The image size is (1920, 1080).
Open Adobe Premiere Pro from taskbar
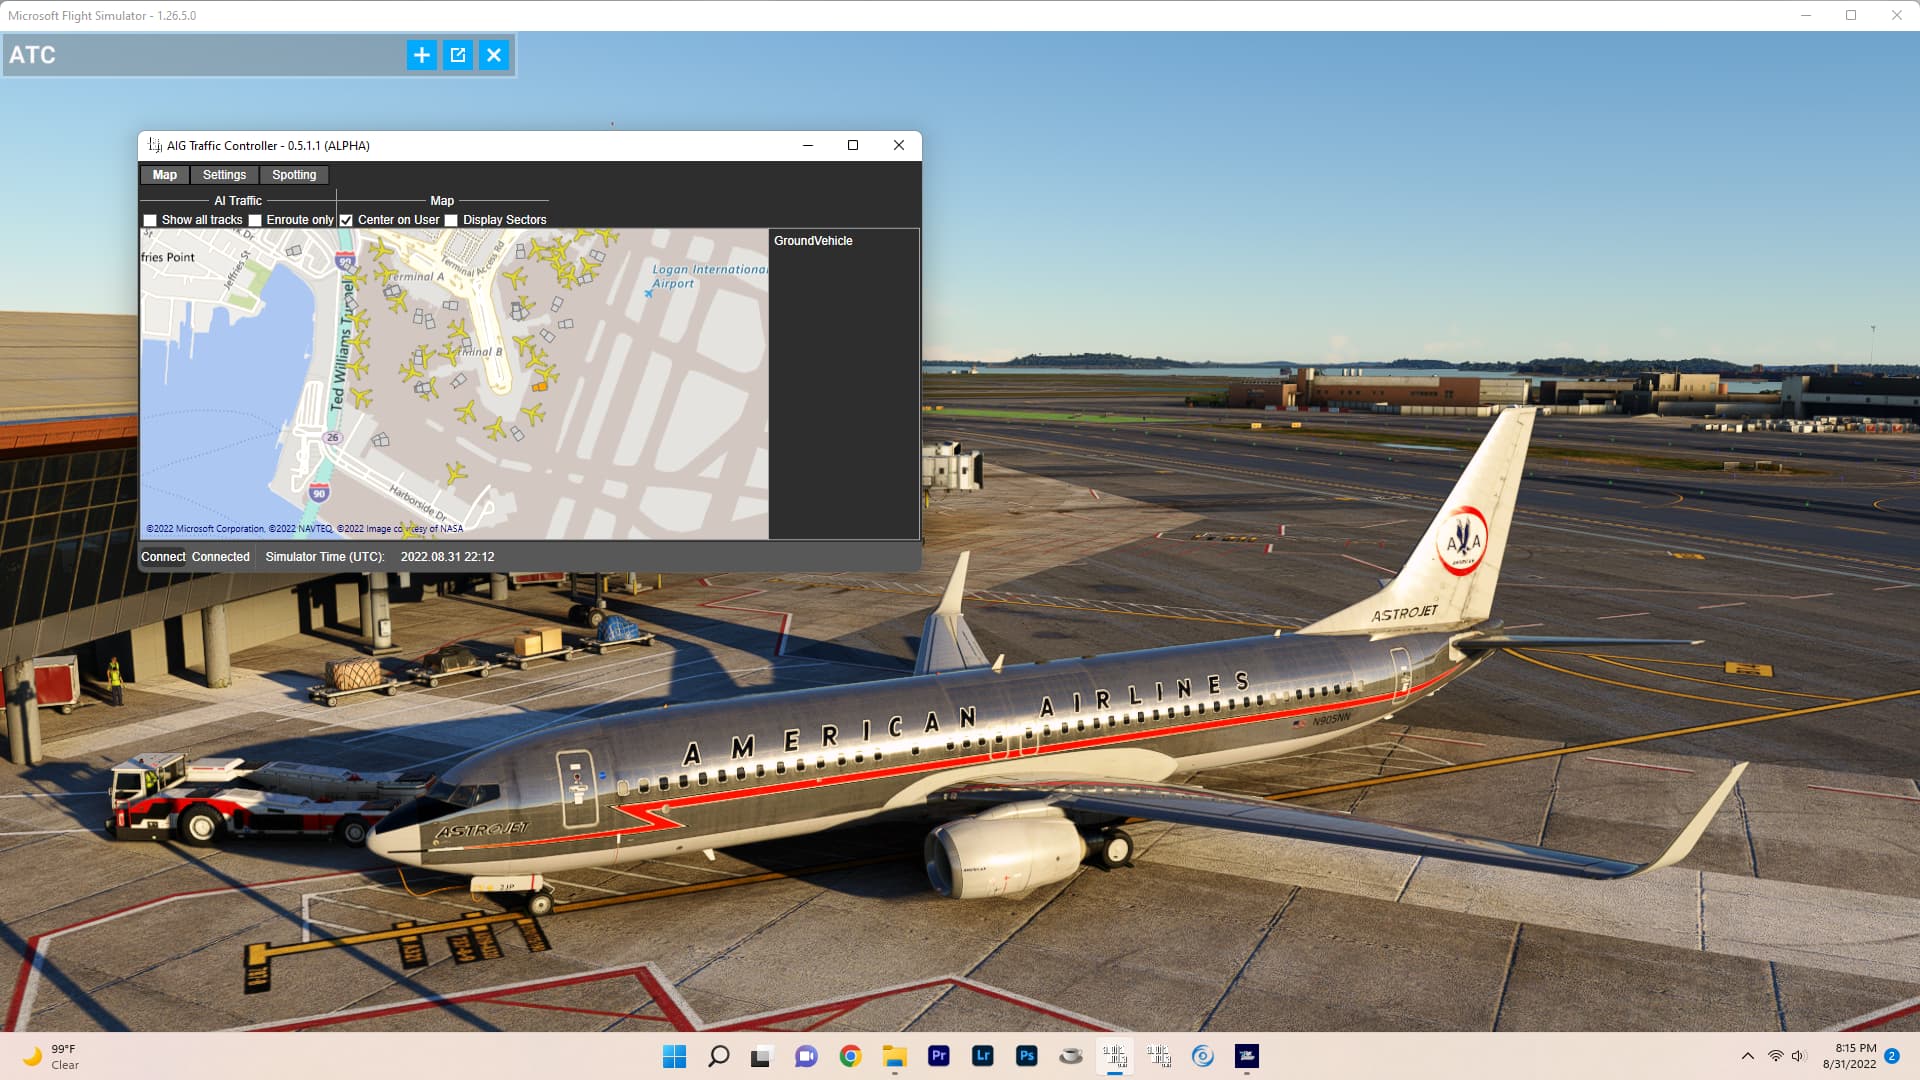click(938, 1056)
